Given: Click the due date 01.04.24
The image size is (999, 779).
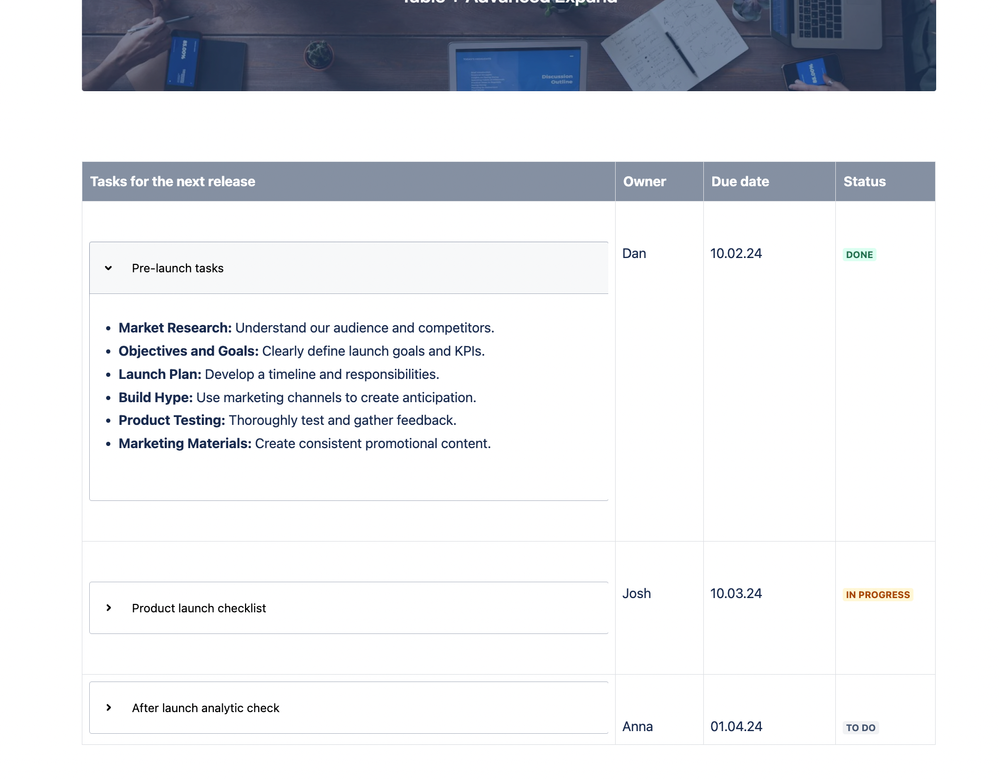Looking at the screenshot, I should coord(736,727).
